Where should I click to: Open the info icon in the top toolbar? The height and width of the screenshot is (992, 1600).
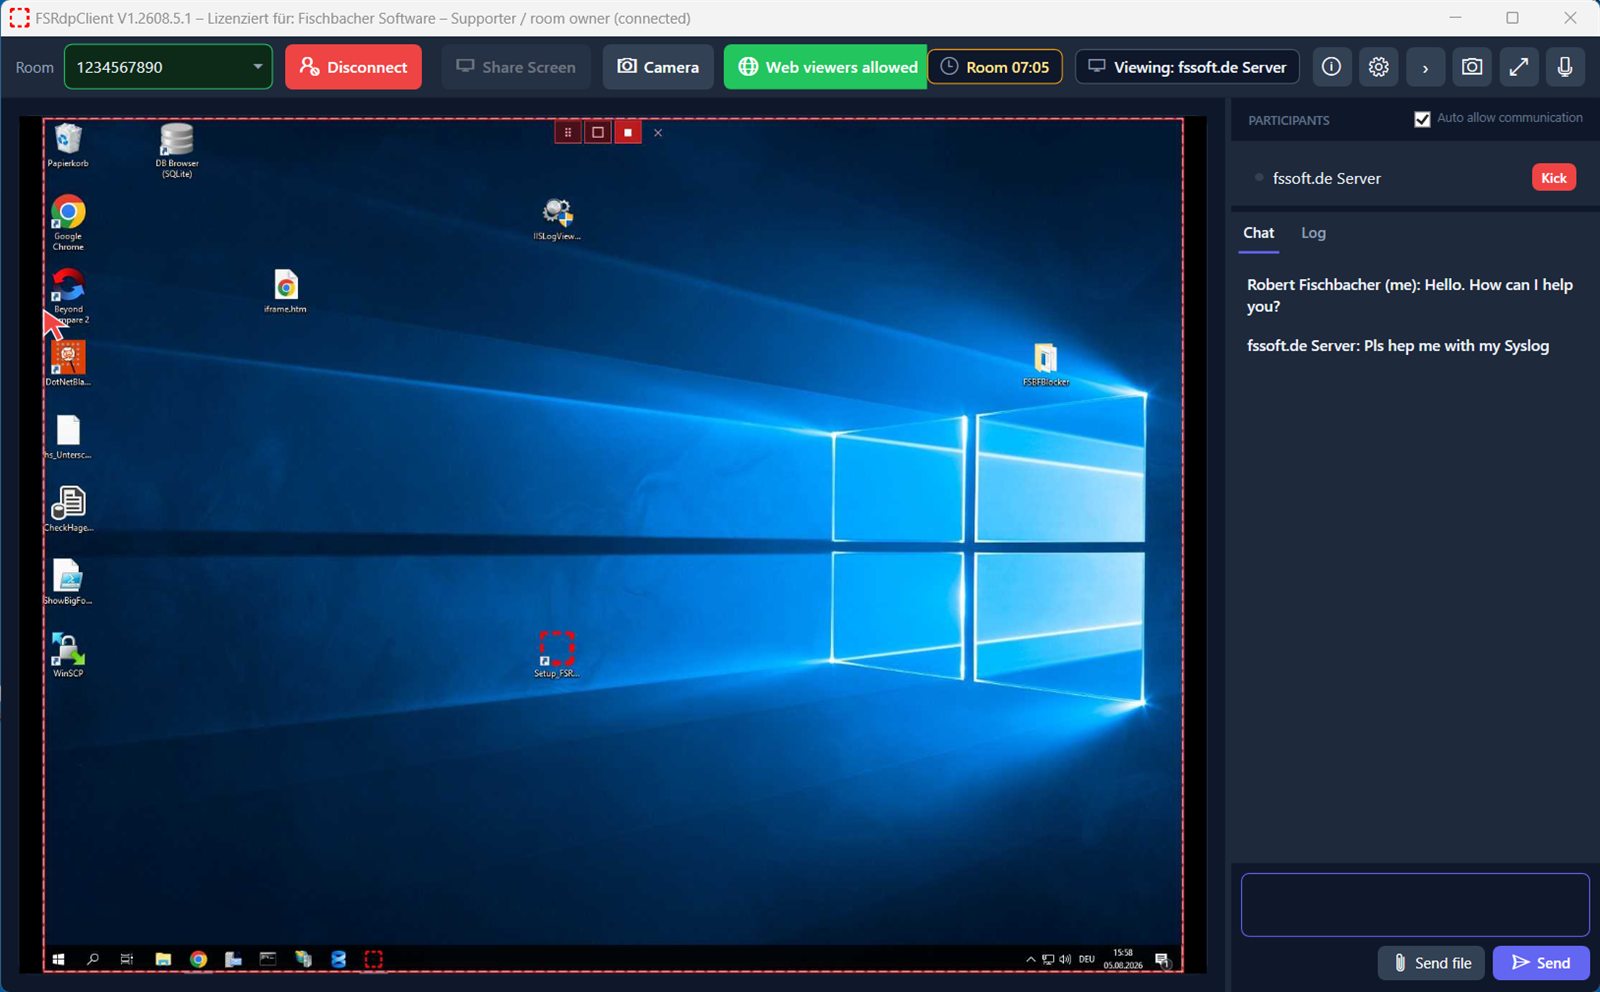tap(1331, 67)
